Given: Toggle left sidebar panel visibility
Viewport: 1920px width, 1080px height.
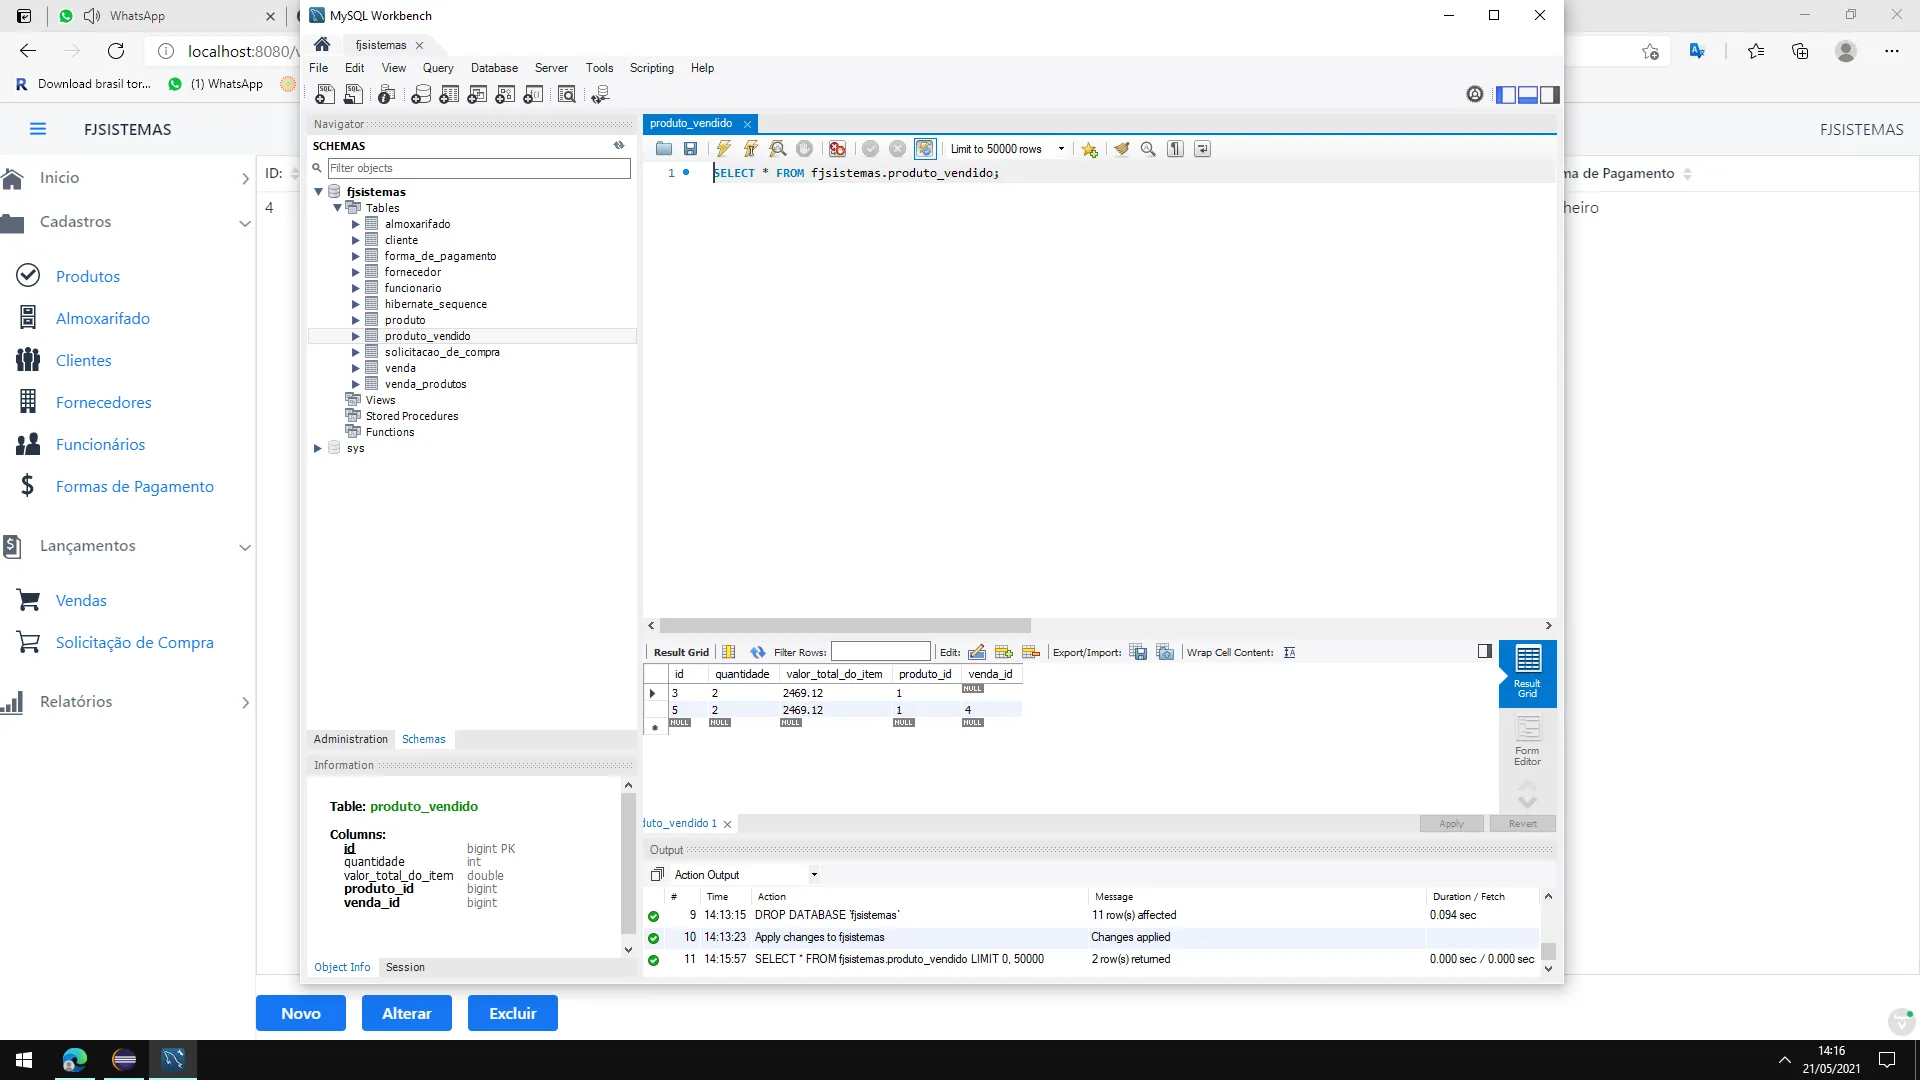Looking at the screenshot, I should pyautogui.click(x=1506, y=95).
